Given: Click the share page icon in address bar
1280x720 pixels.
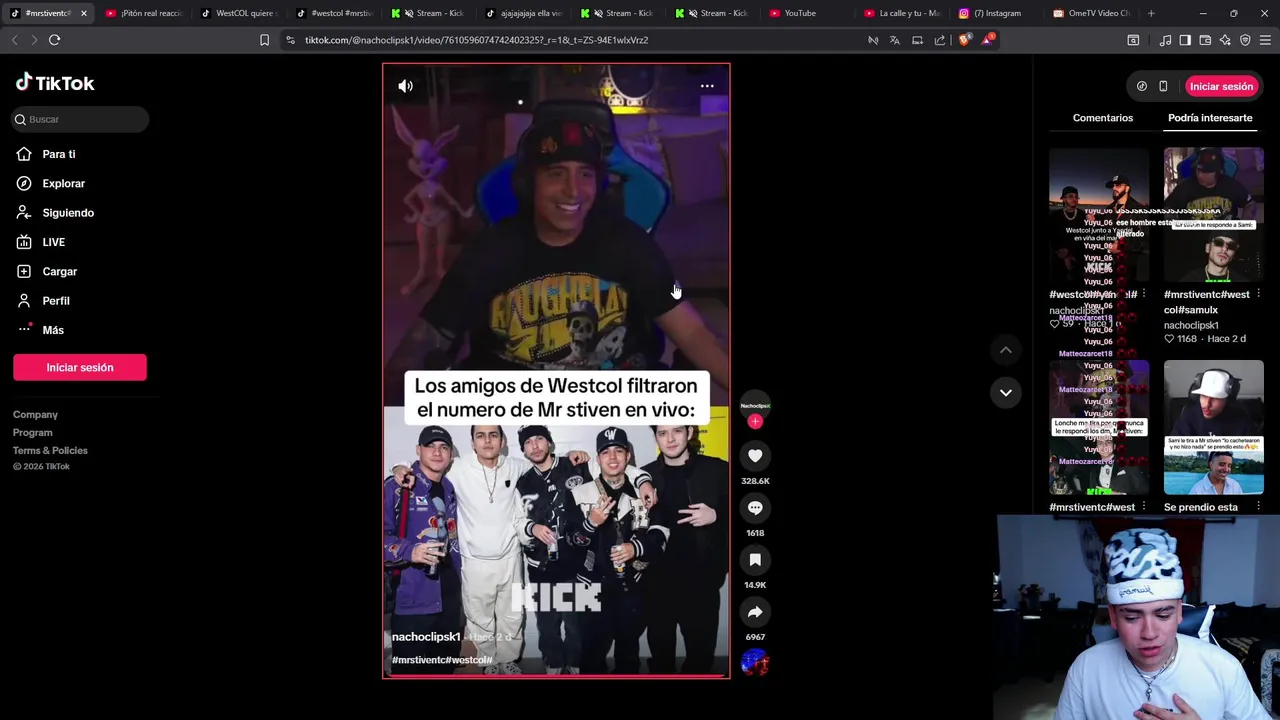Looking at the screenshot, I should 940,40.
